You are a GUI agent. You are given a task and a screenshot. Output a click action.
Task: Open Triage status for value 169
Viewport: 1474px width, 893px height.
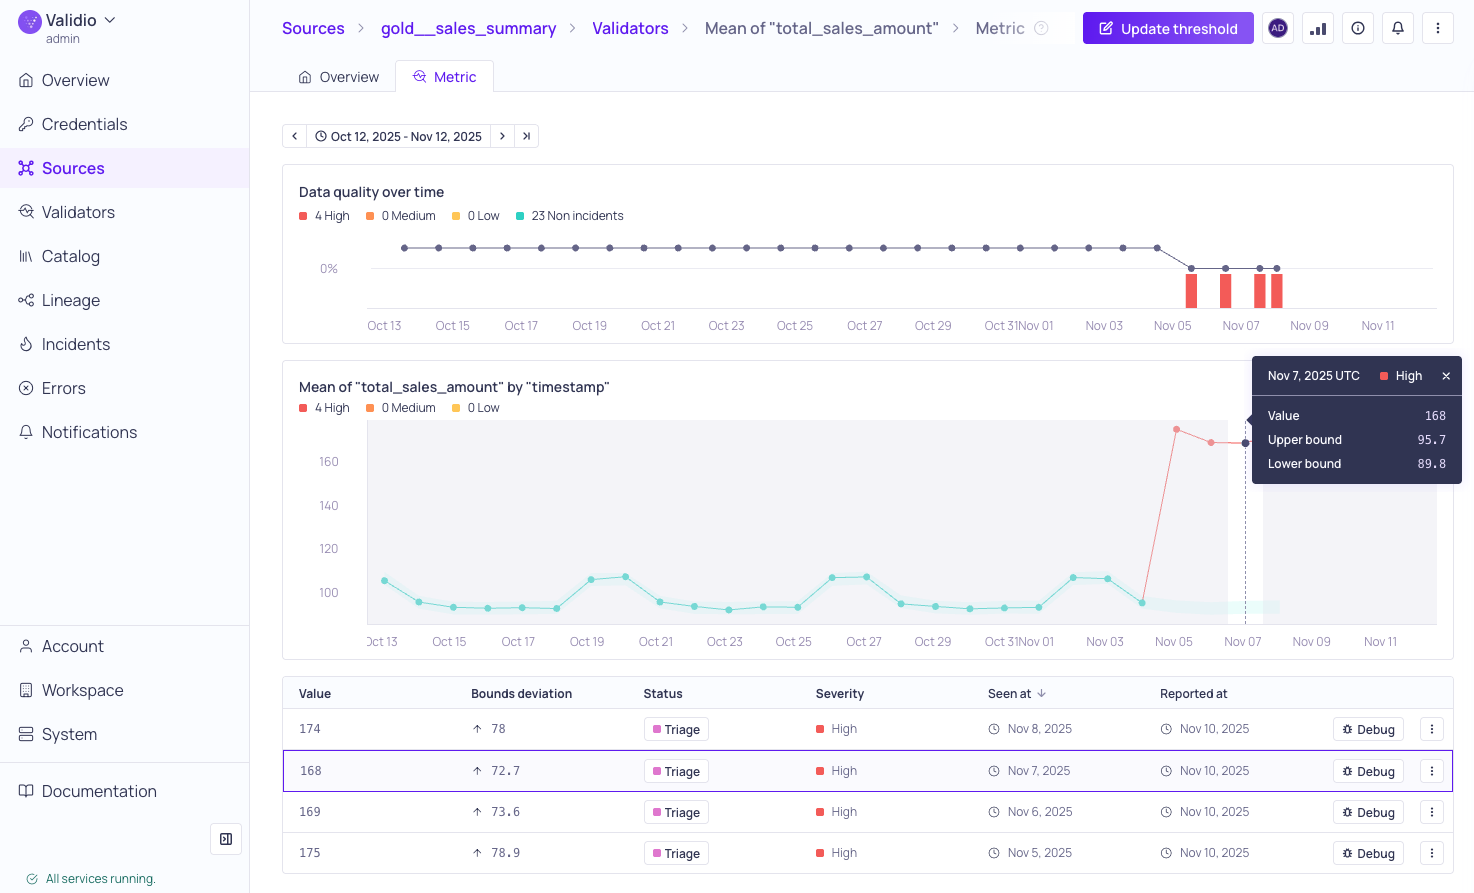pyautogui.click(x=676, y=812)
